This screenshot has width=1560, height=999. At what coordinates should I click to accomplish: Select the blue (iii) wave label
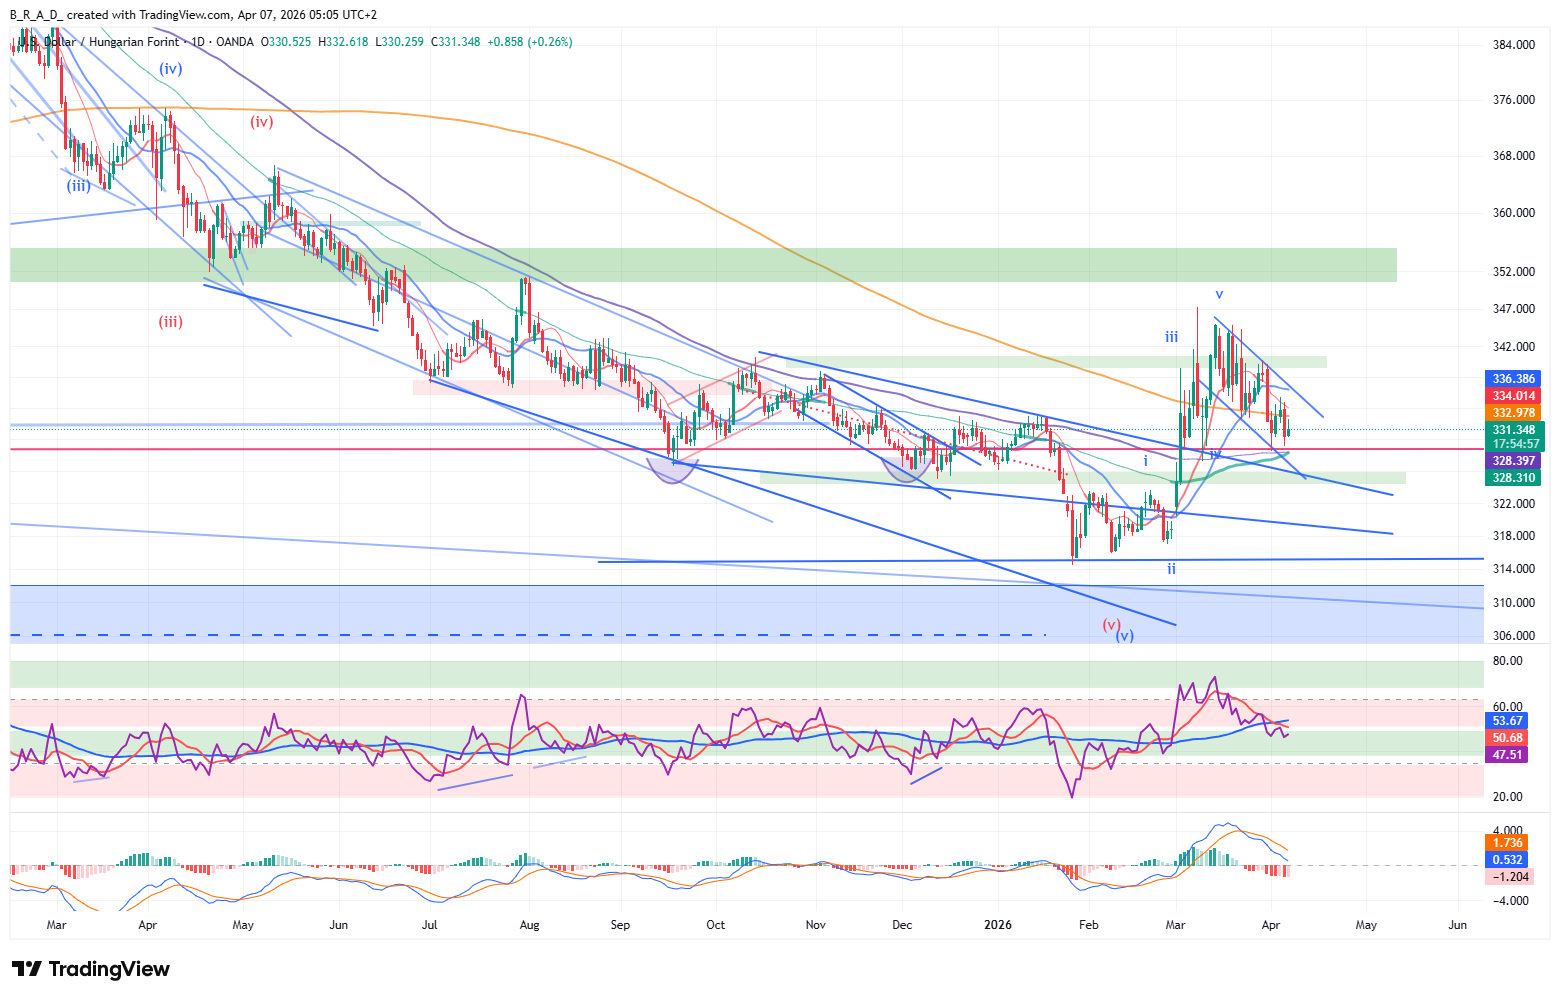point(78,186)
